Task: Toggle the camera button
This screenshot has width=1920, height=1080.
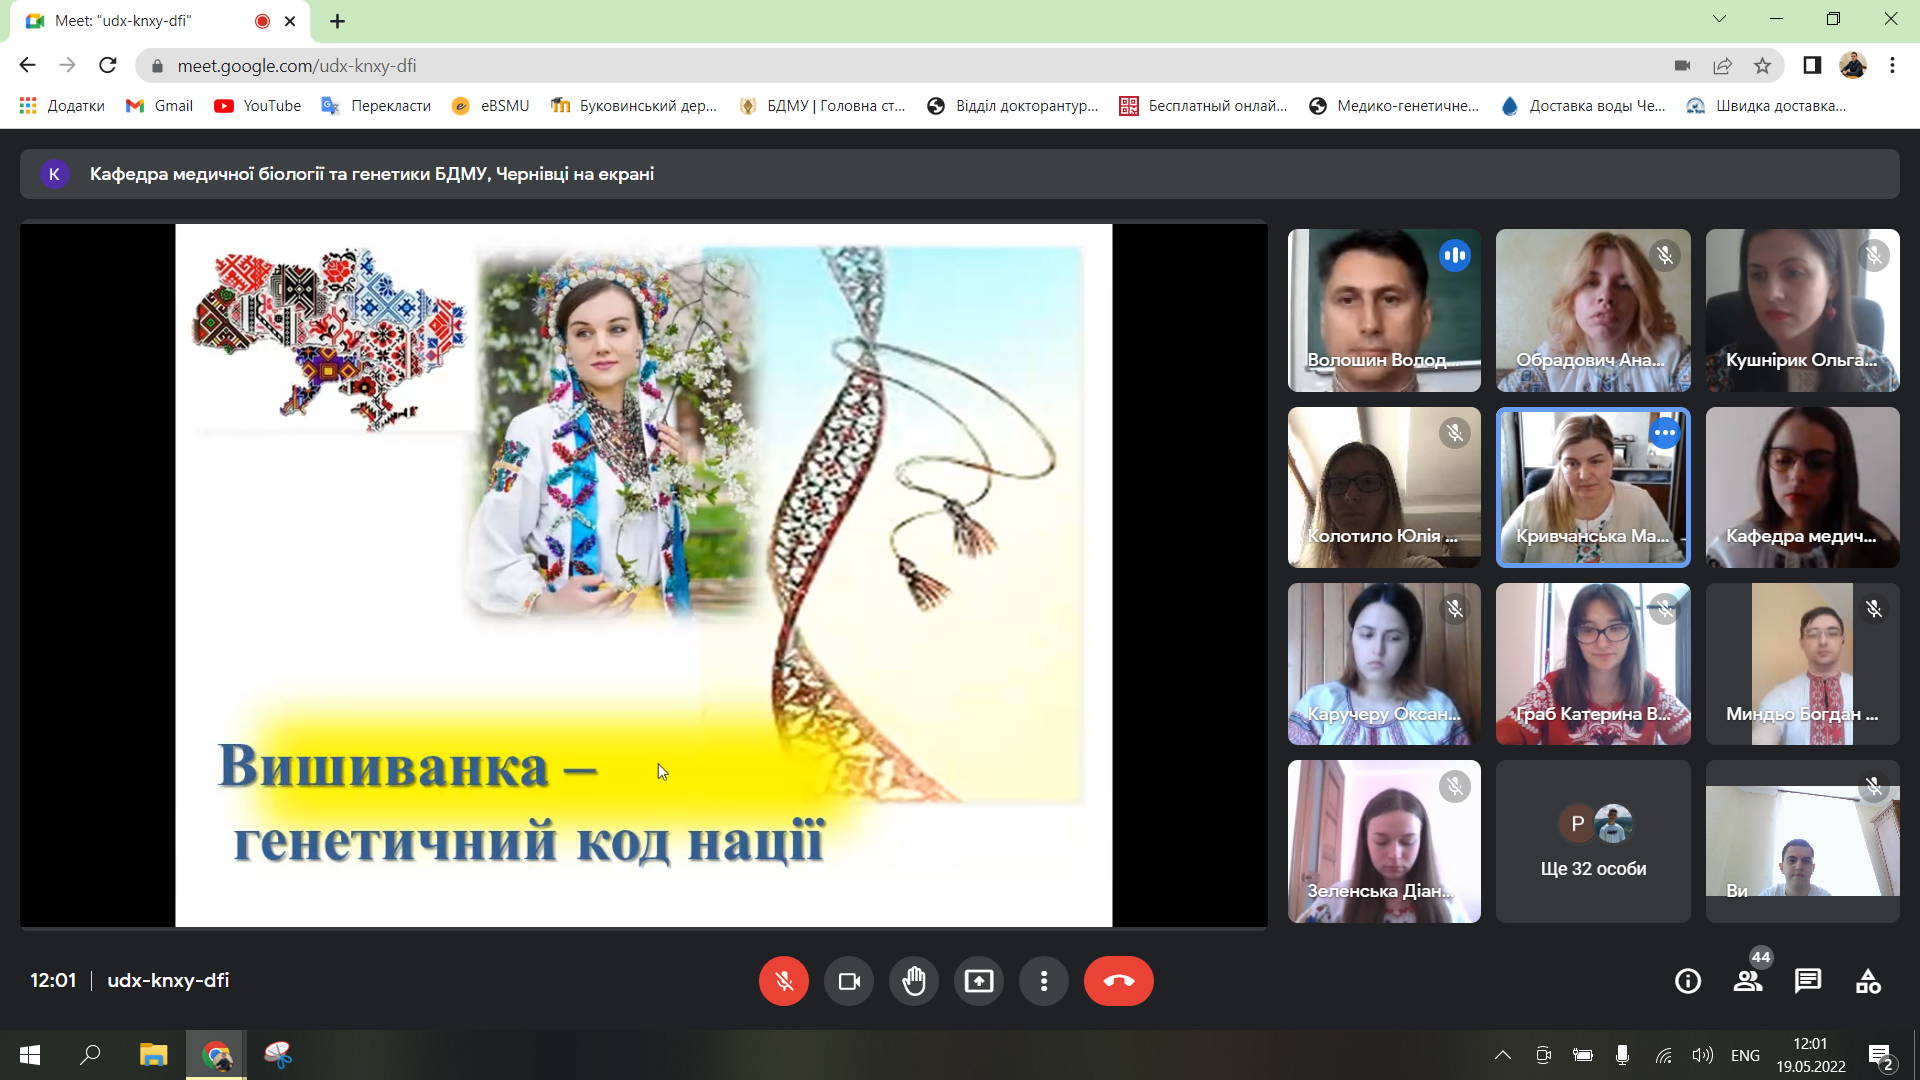Action: 849,981
